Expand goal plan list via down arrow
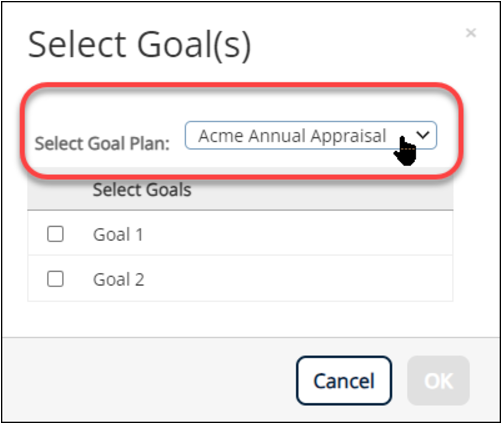This screenshot has height=423, width=501. tap(423, 135)
